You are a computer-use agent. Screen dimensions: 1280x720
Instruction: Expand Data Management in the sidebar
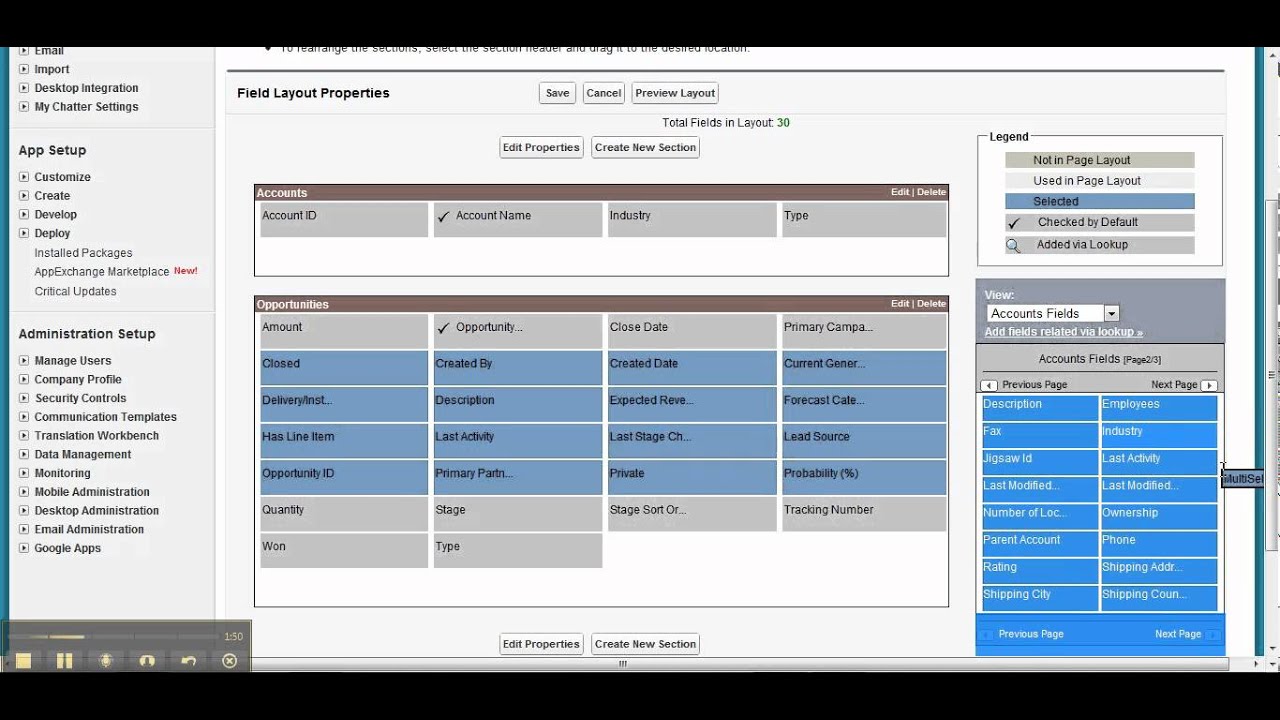(x=24, y=454)
